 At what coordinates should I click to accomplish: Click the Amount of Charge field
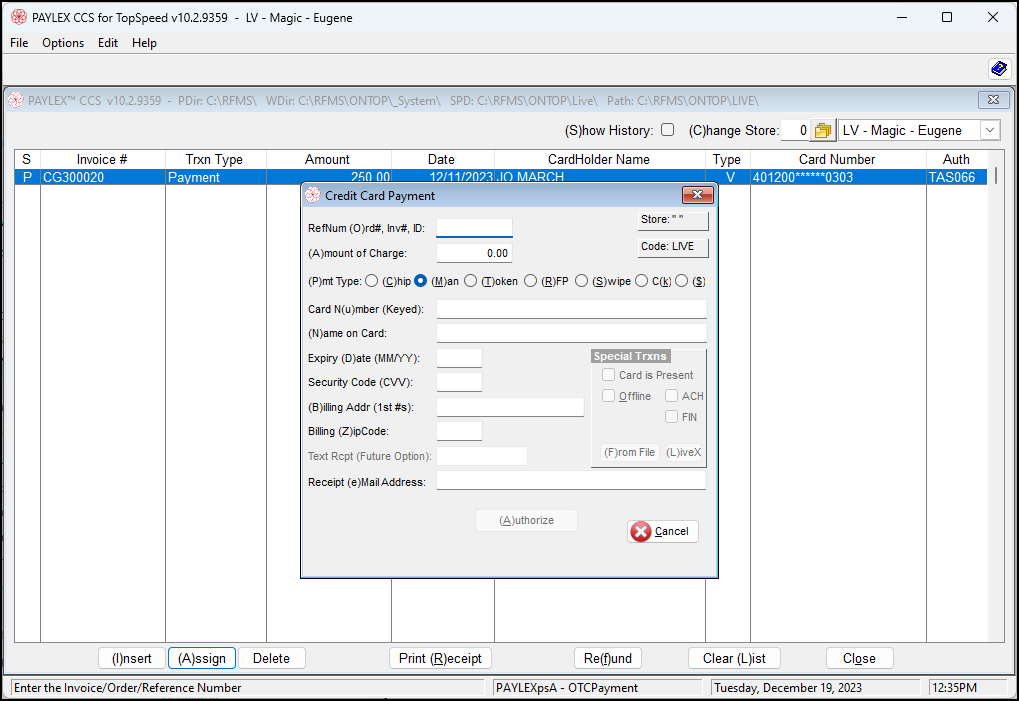point(474,253)
